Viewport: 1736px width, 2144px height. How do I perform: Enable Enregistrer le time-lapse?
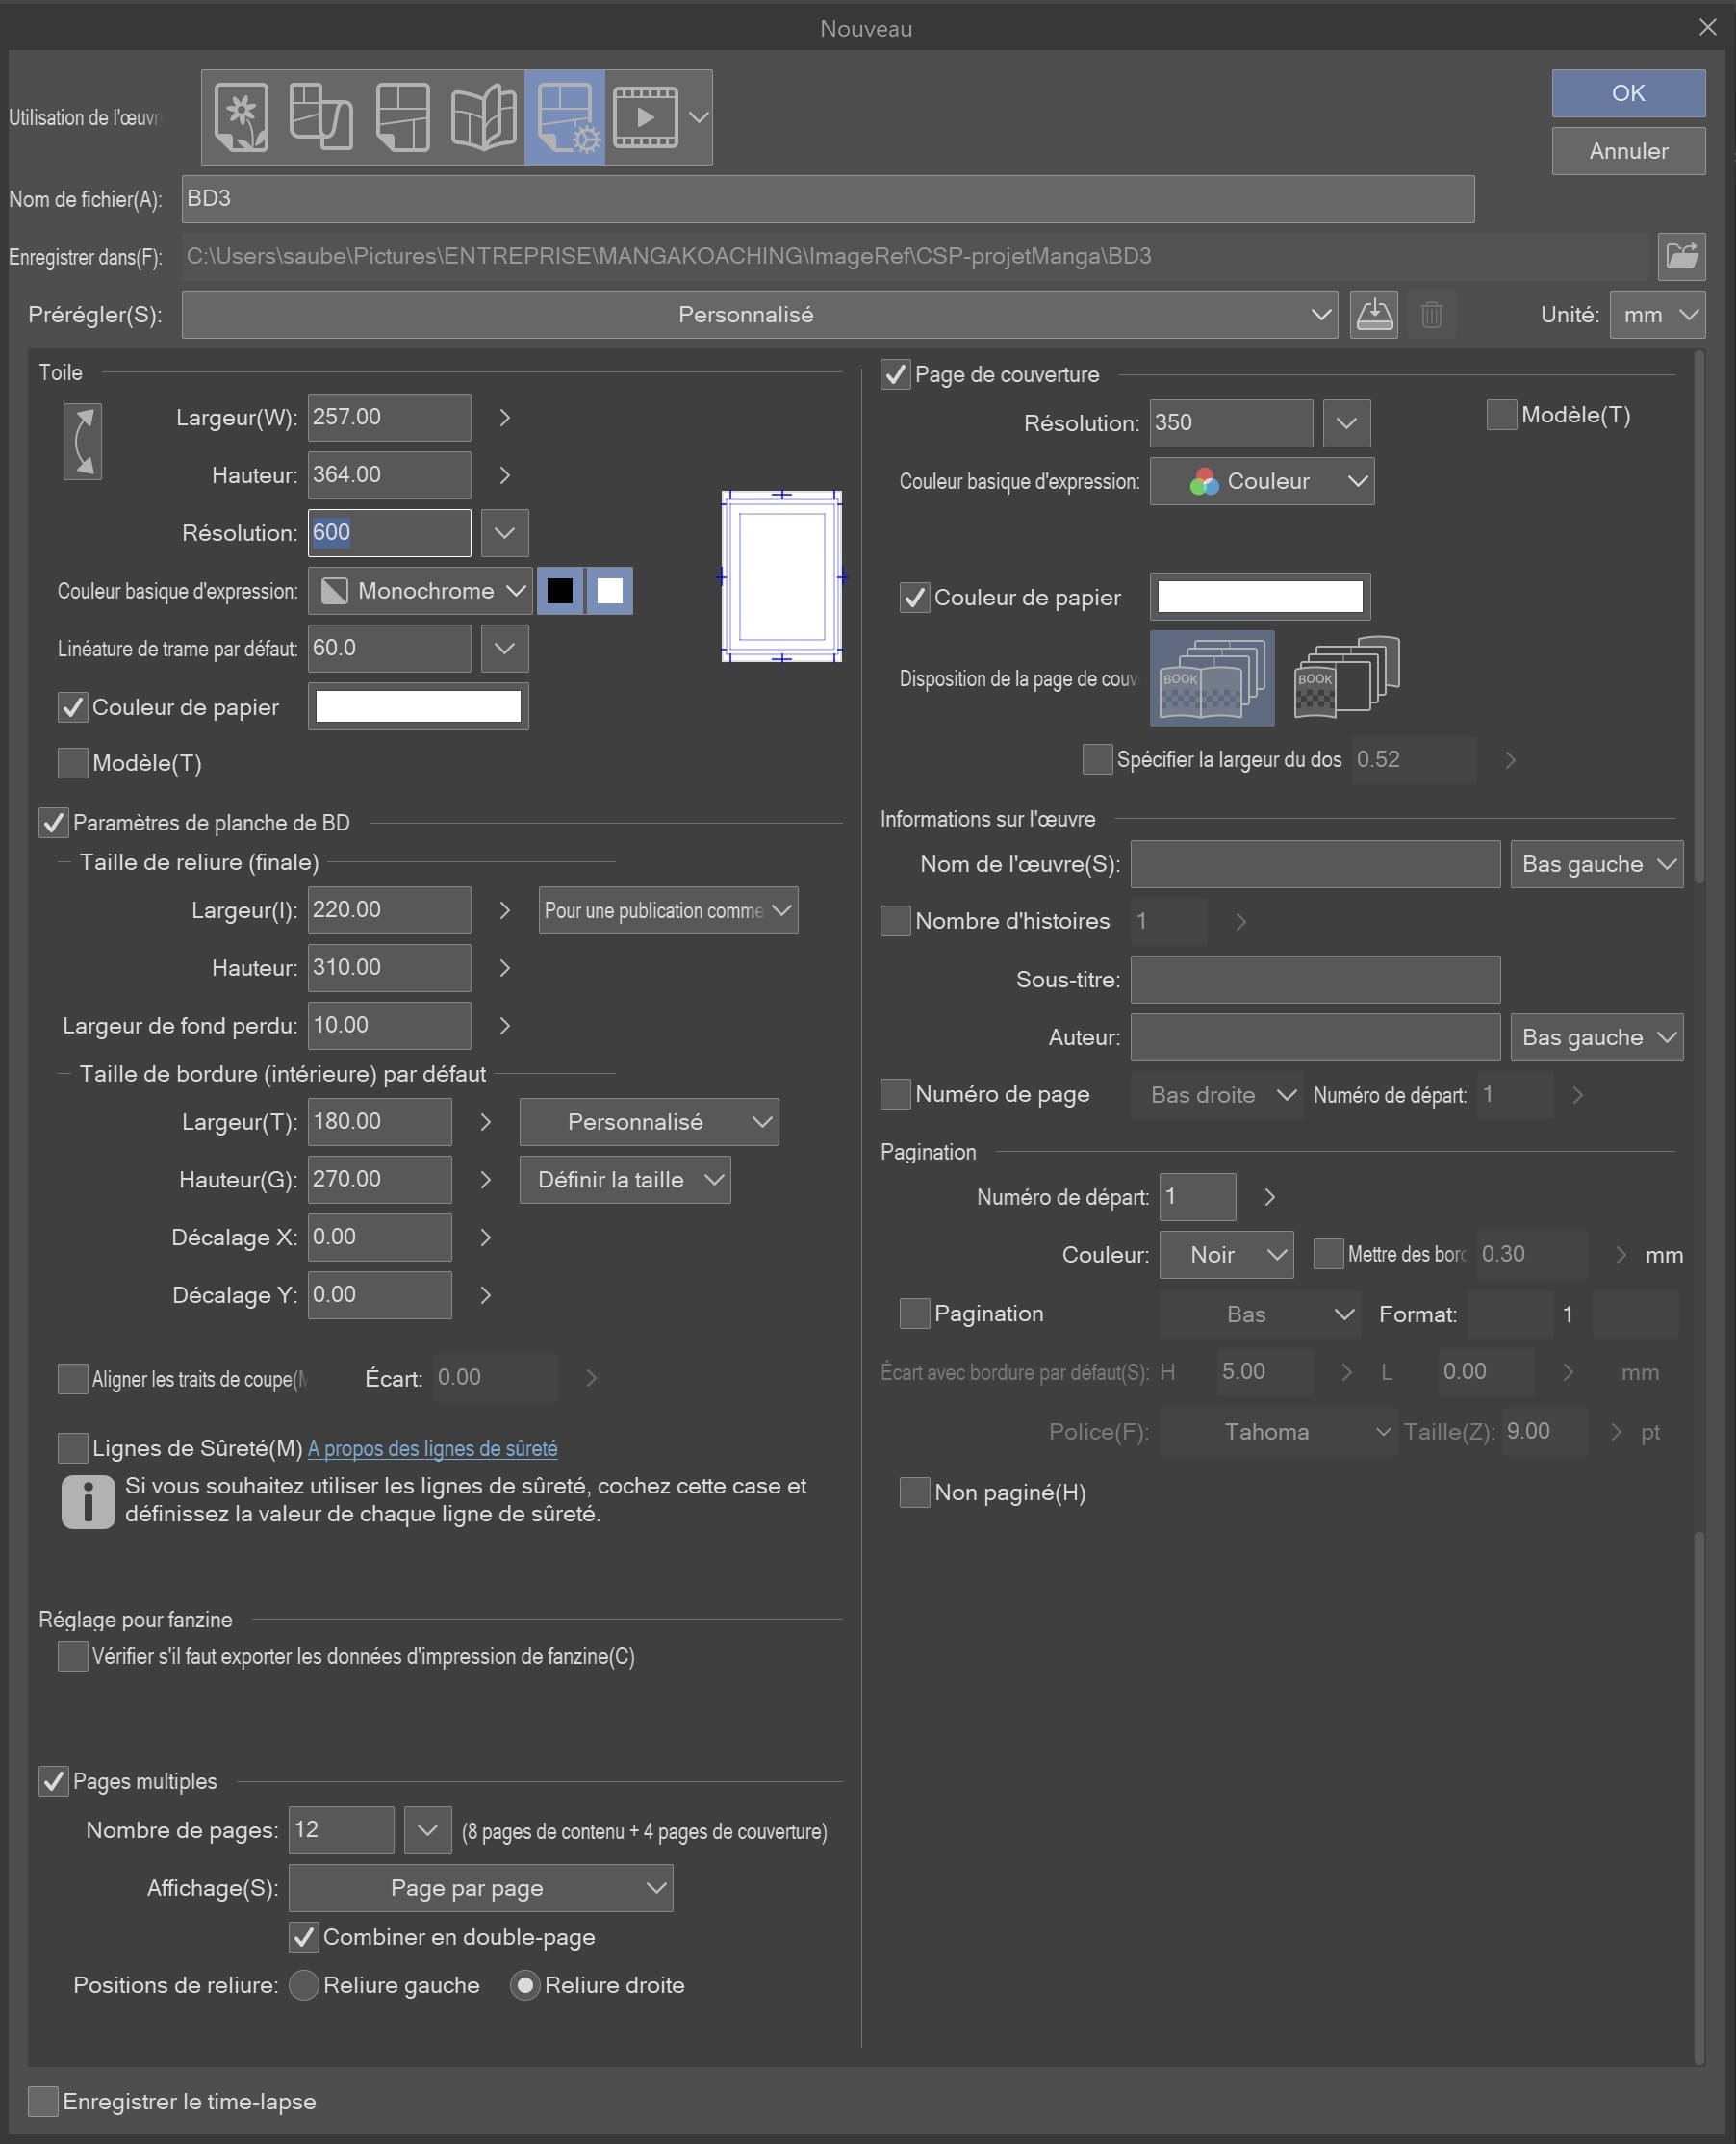pos(43,2101)
